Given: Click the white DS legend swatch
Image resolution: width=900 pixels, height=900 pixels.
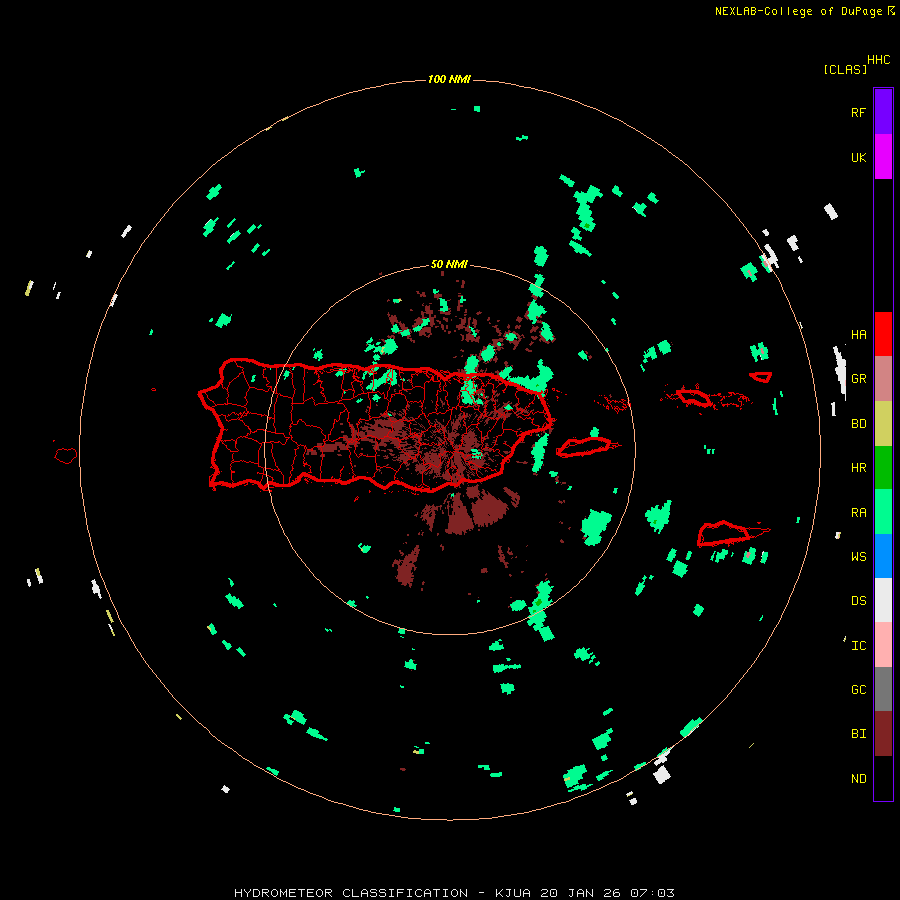Looking at the screenshot, I should pos(883,600).
